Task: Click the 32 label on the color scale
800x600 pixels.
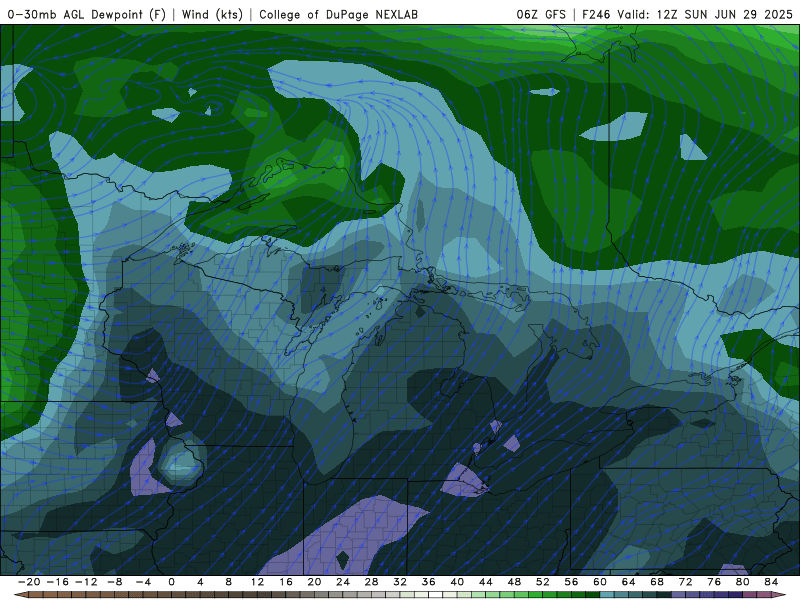Action: coord(400,582)
